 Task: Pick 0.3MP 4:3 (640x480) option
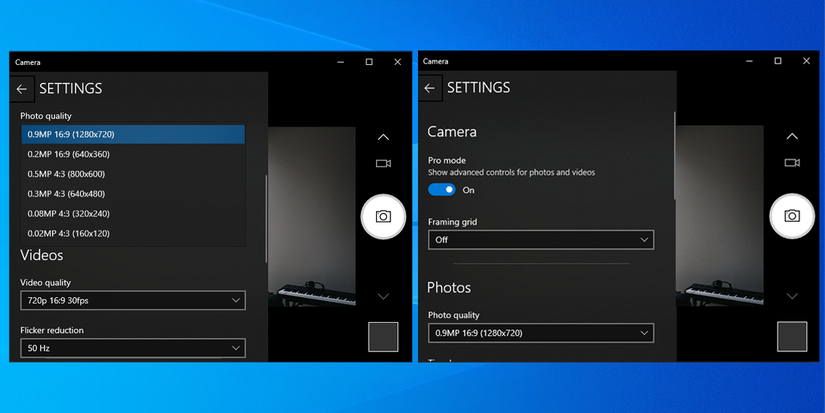(133, 194)
